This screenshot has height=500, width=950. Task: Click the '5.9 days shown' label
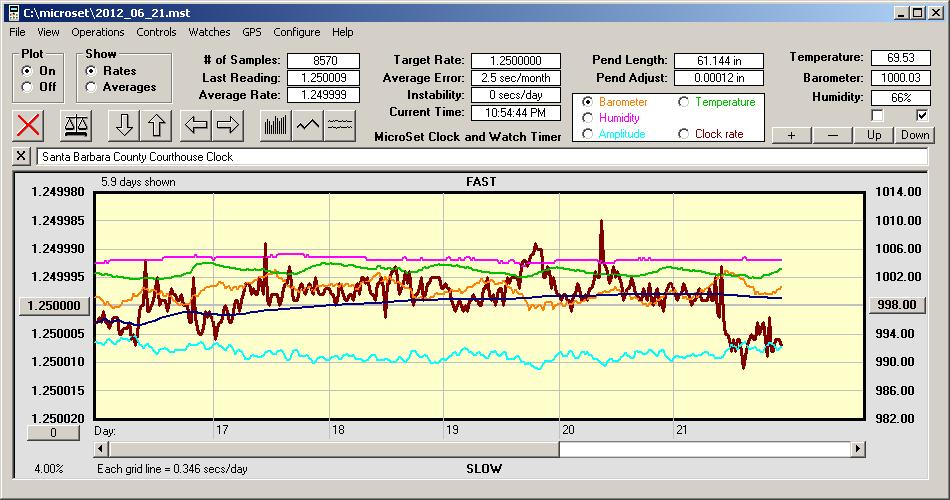coord(138,182)
